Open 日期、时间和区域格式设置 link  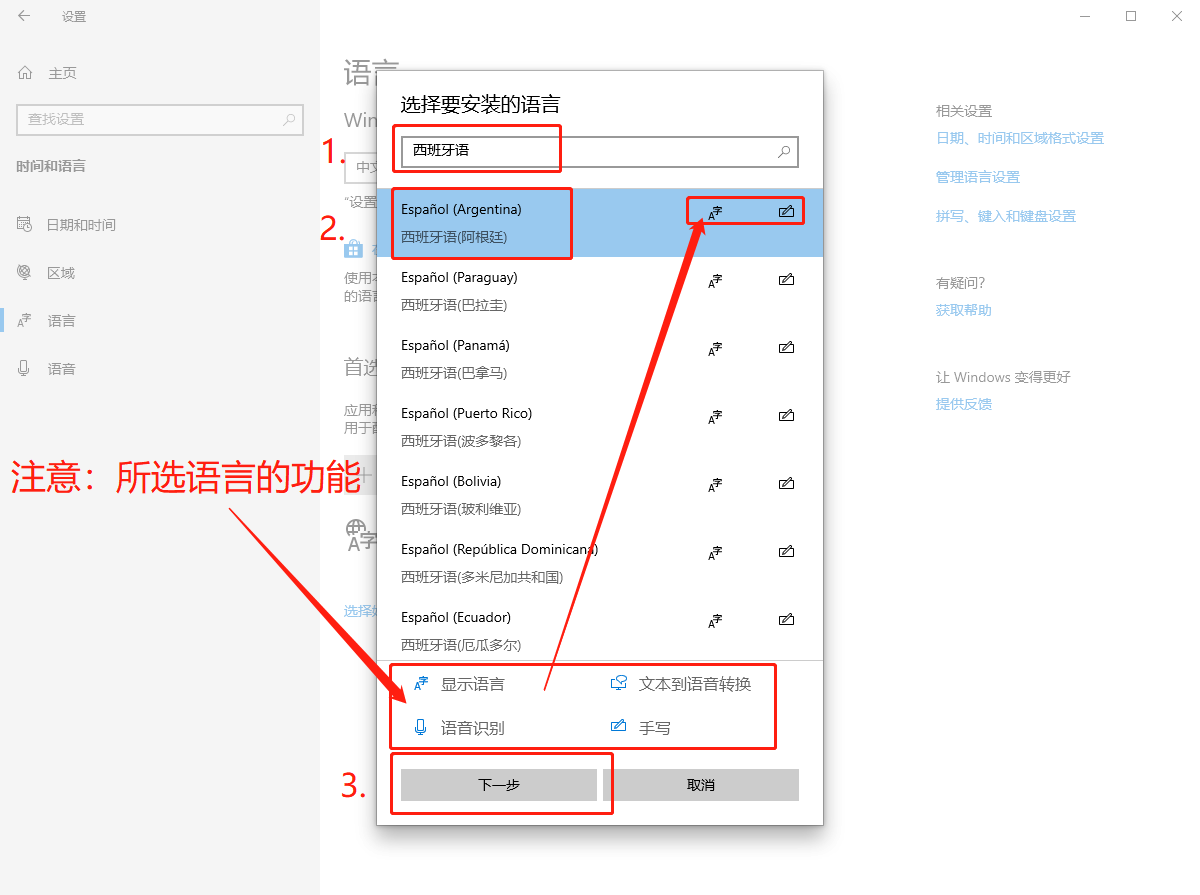[x=1020, y=138]
